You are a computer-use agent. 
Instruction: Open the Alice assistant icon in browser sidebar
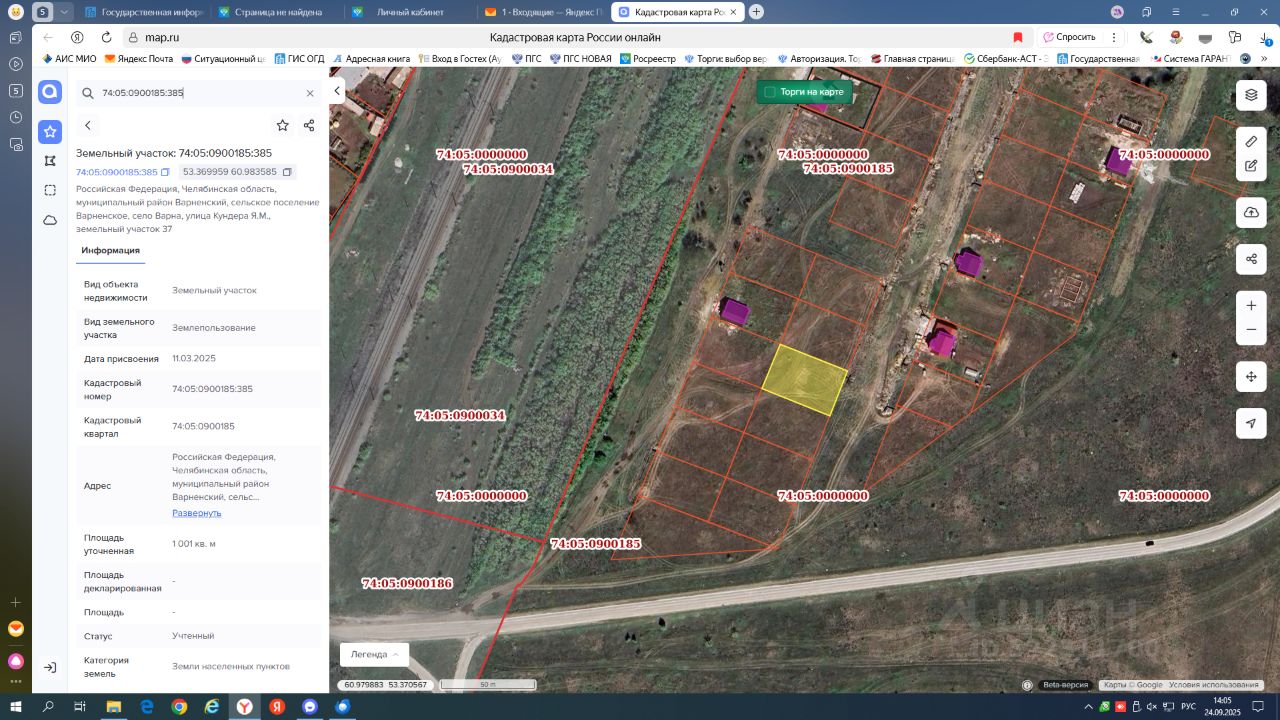tap(16, 661)
